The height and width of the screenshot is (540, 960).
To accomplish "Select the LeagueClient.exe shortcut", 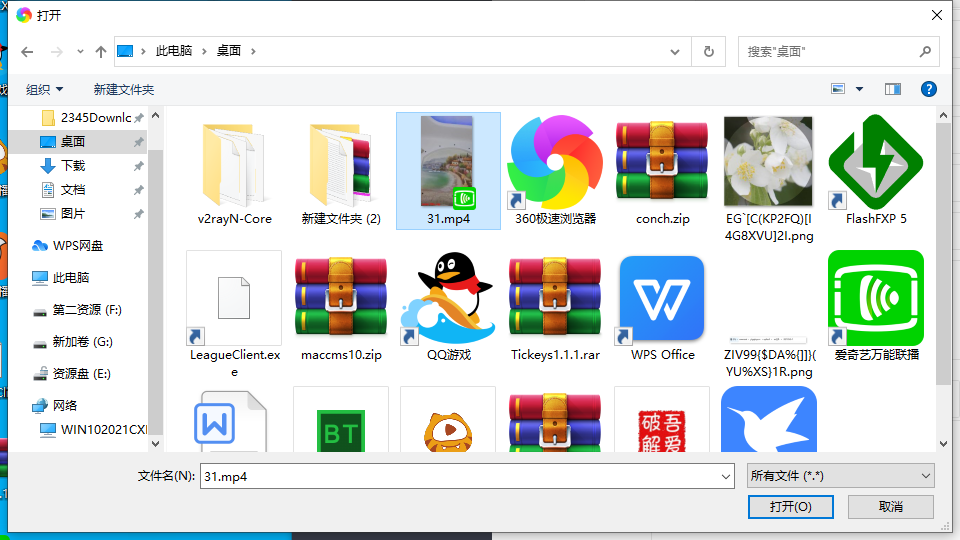I will pyautogui.click(x=234, y=313).
